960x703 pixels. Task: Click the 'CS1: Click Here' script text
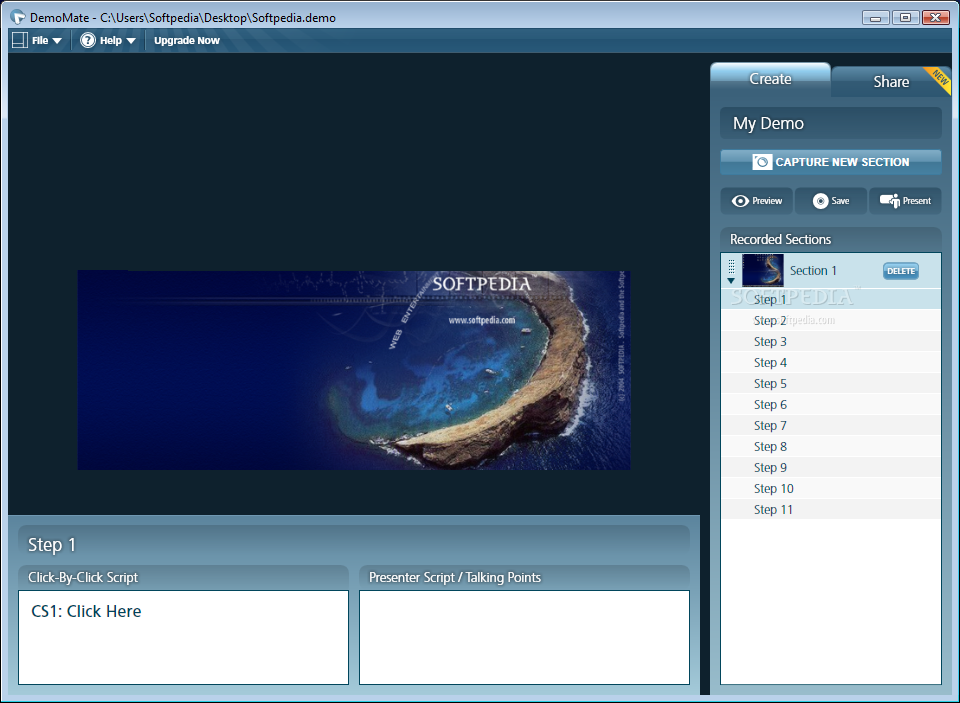click(x=86, y=611)
